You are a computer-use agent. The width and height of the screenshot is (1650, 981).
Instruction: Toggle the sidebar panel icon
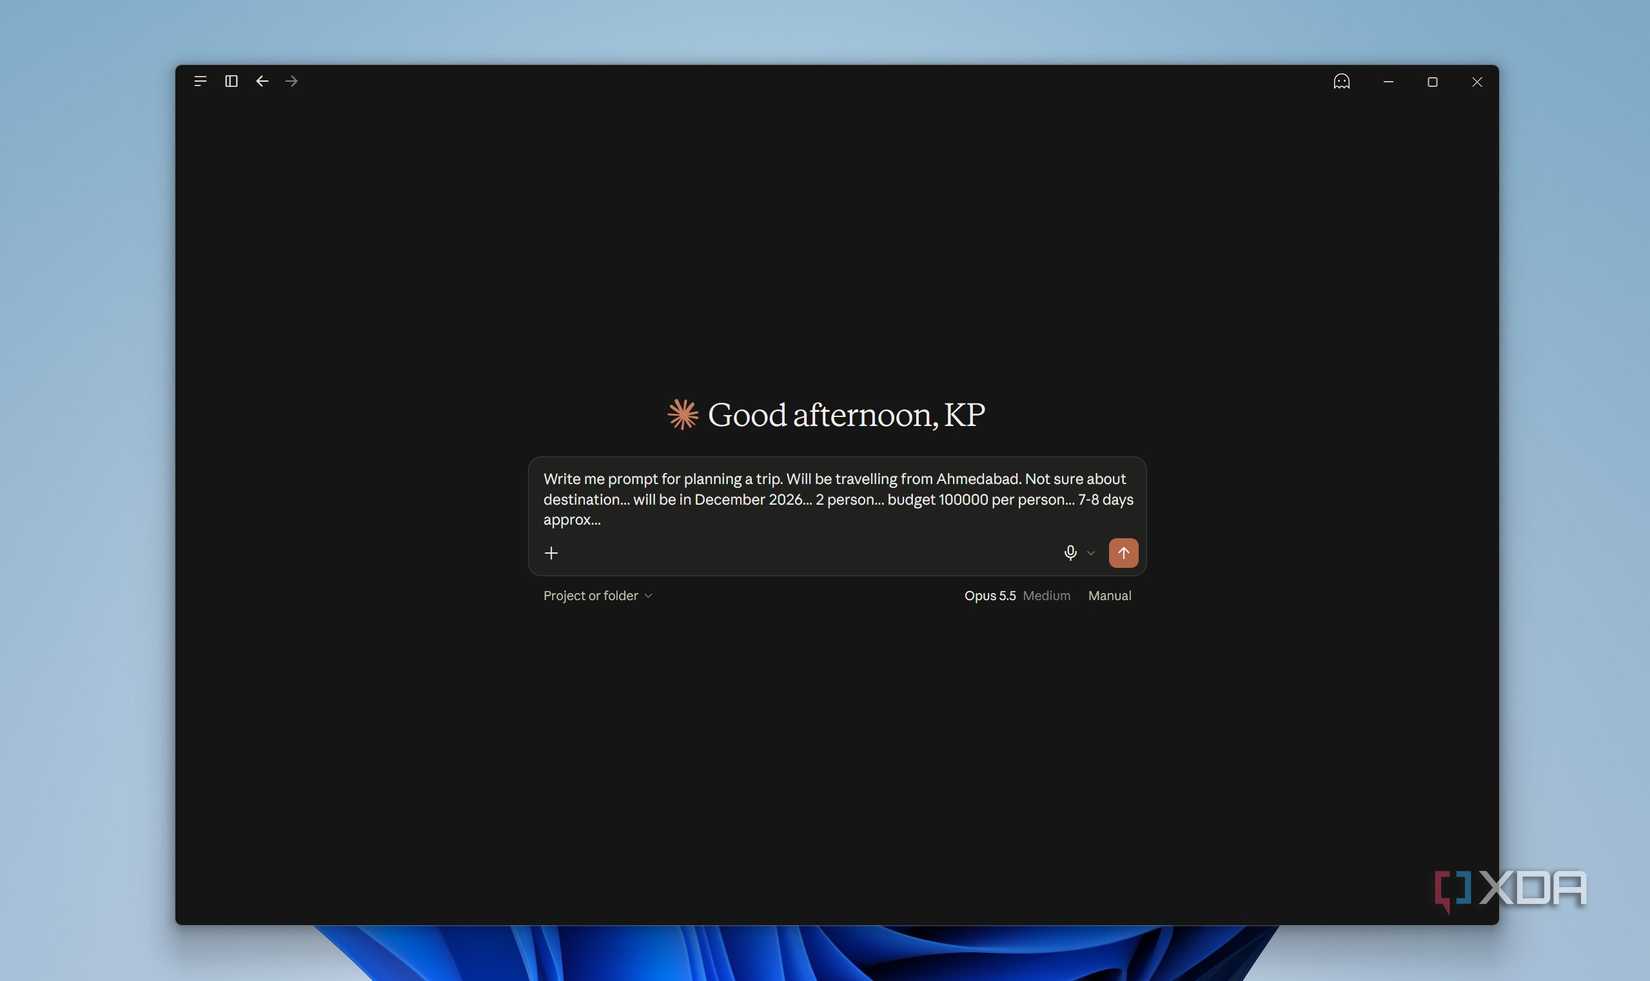point(231,81)
